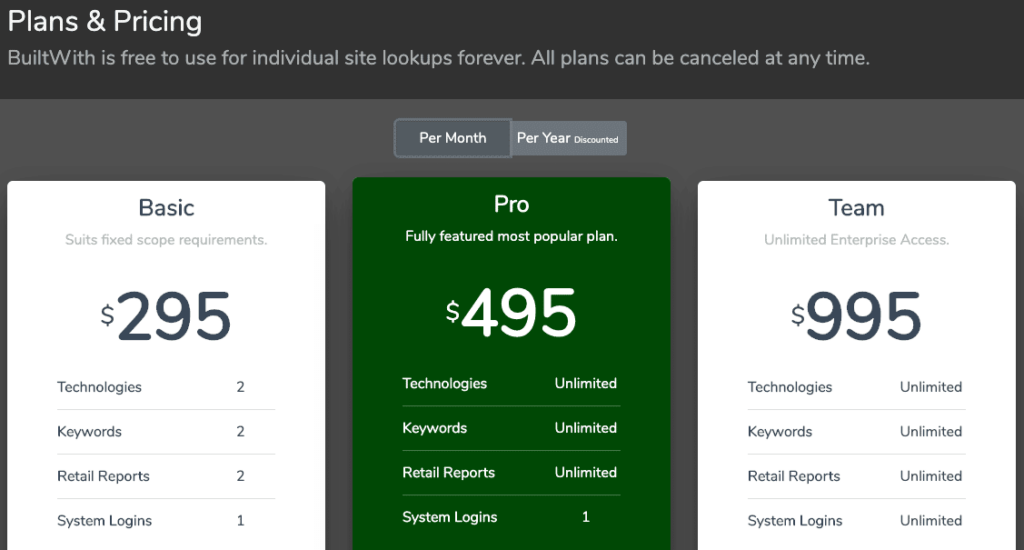The width and height of the screenshot is (1024, 550).
Task: Click Unlimited value for Team System Logins
Action: (x=931, y=521)
